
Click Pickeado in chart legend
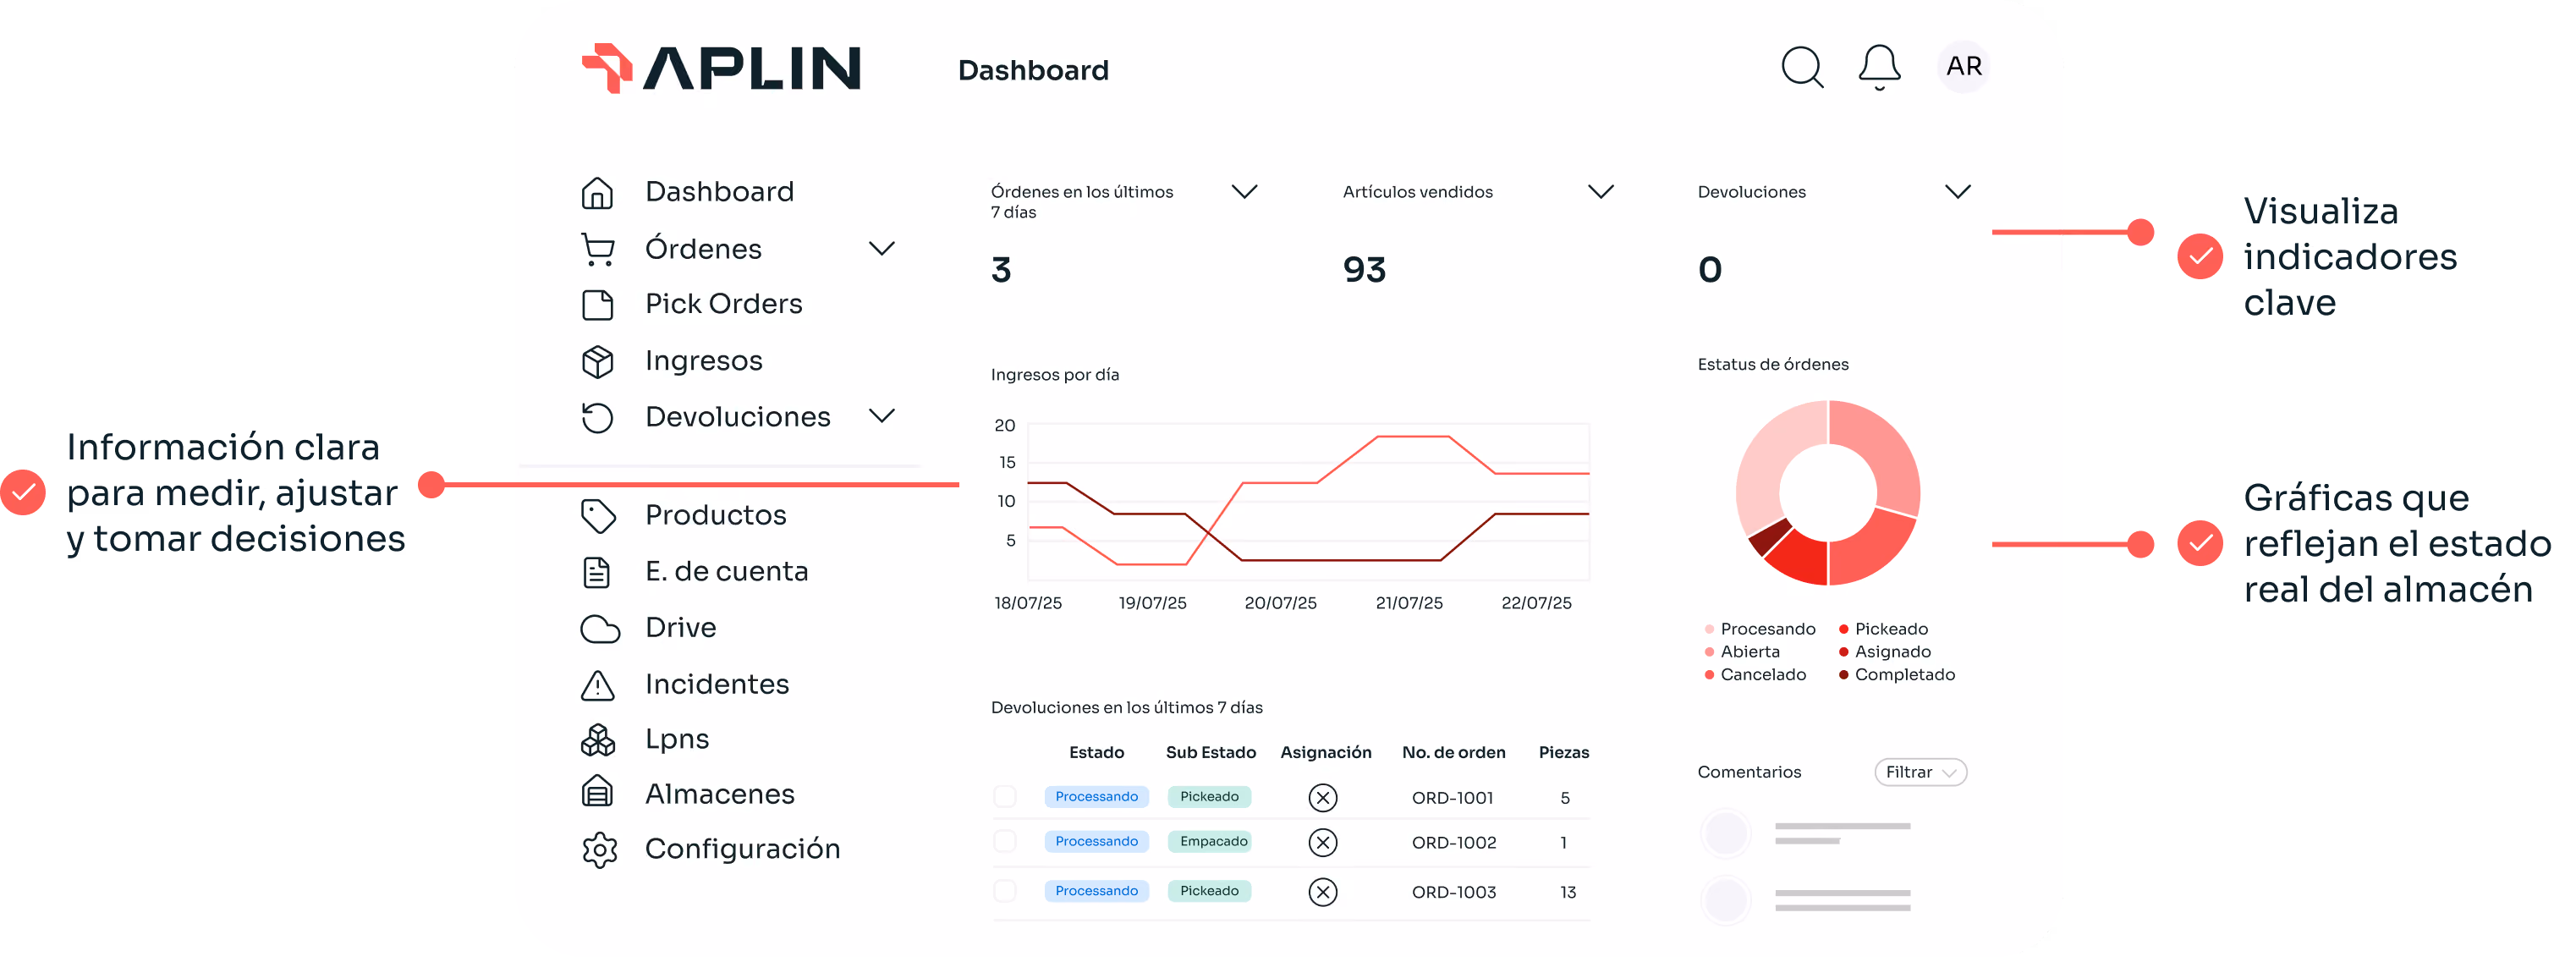coord(1891,629)
